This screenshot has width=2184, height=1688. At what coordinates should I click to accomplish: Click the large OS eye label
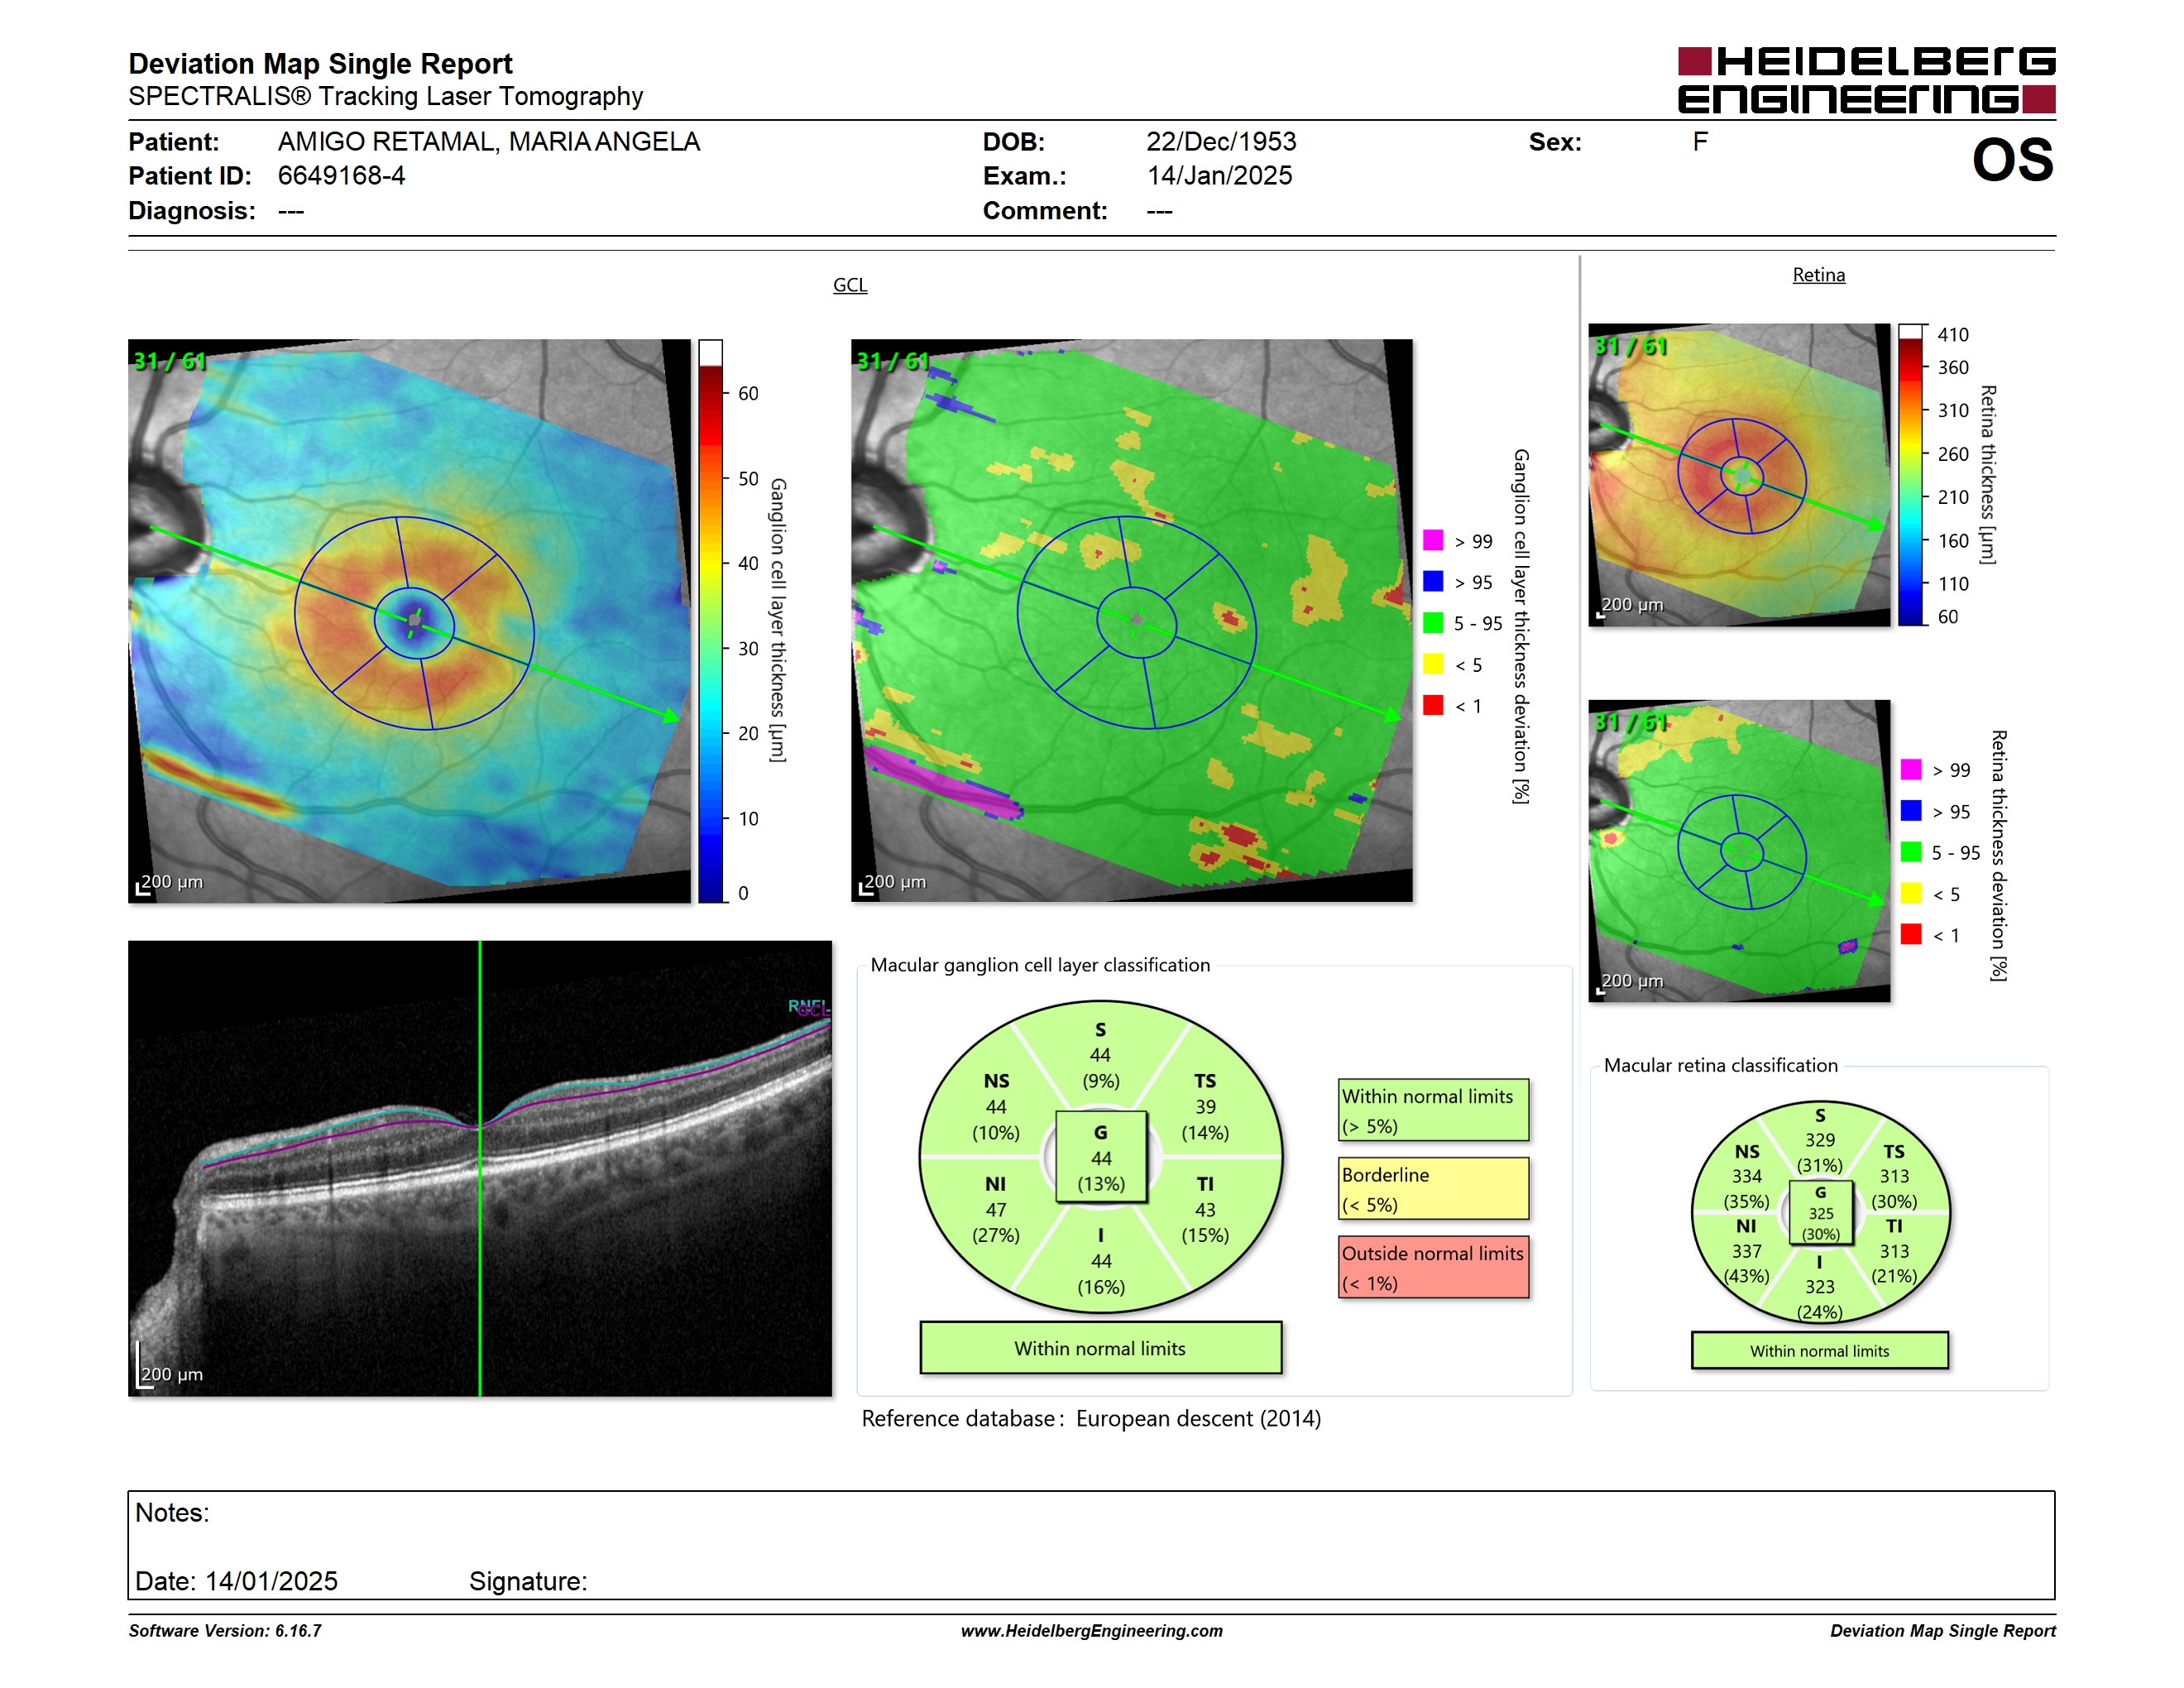coord(2012,160)
